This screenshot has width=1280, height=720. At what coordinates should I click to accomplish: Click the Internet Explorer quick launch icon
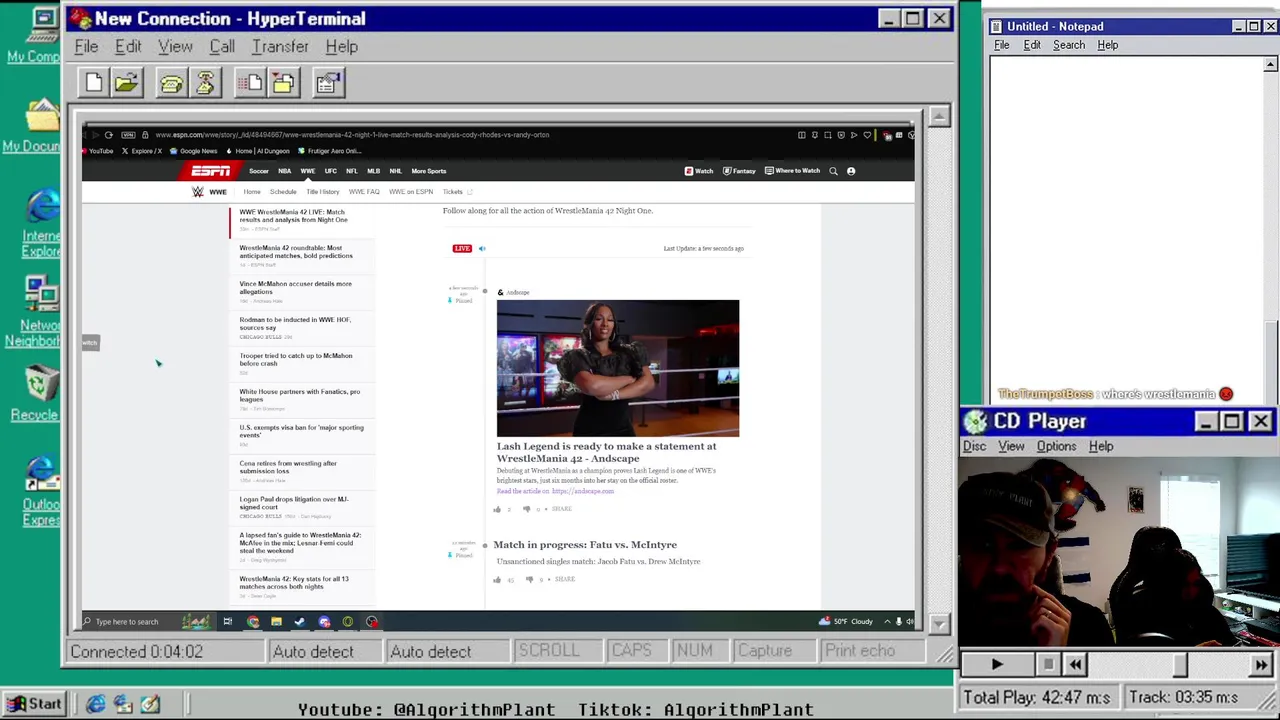[x=96, y=704]
